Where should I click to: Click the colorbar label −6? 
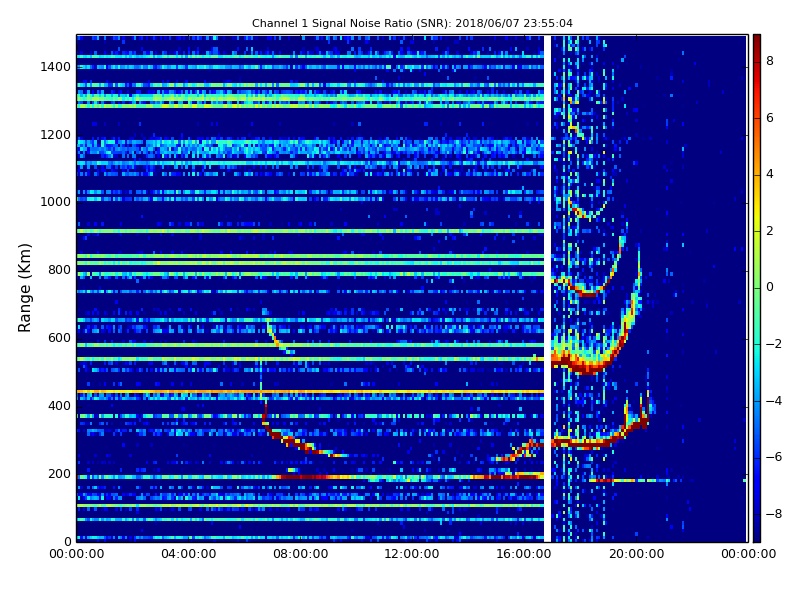tap(774, 457)
